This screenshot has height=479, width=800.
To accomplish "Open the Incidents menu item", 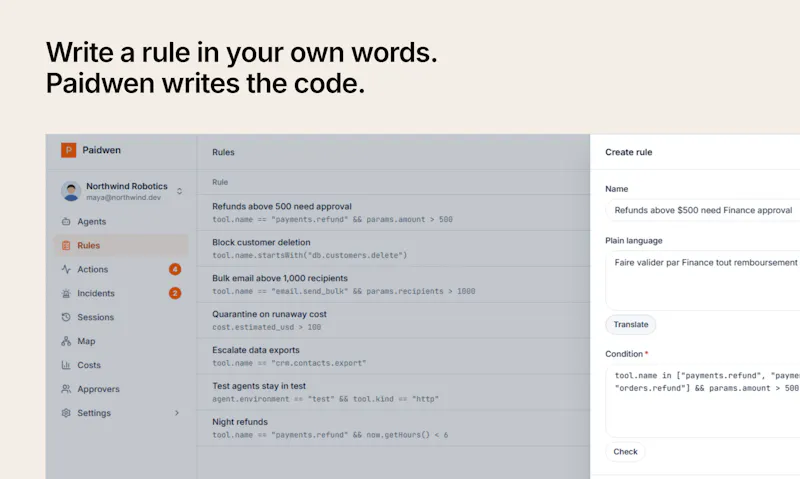I will [x=121, y=293].
